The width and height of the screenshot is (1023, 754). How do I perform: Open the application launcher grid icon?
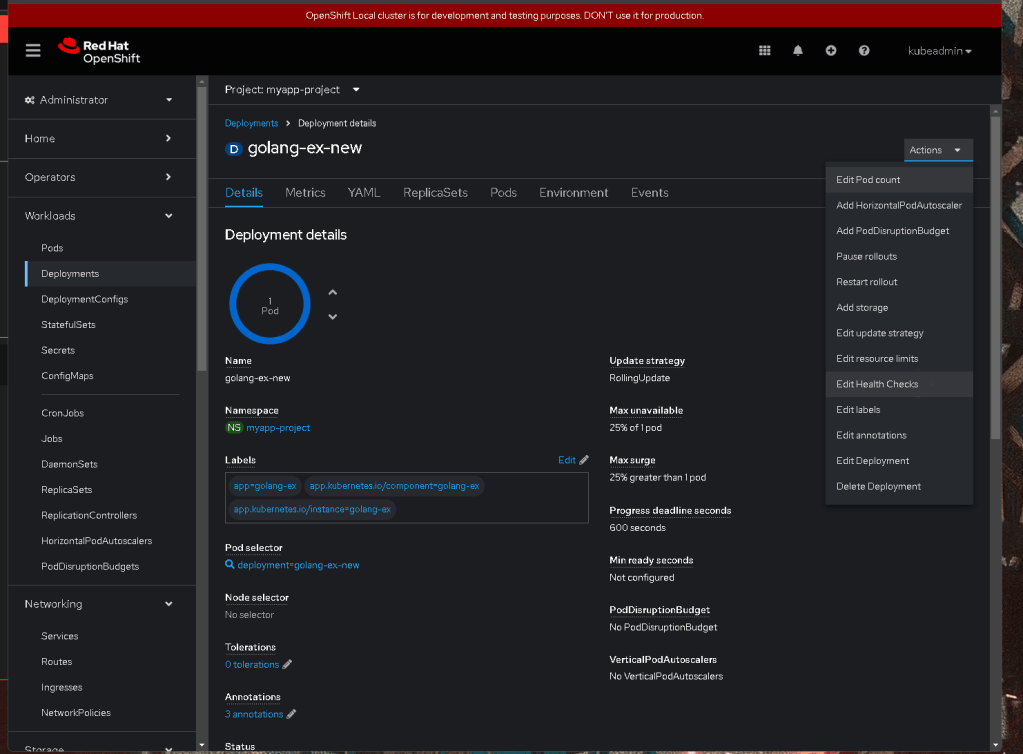765,50
